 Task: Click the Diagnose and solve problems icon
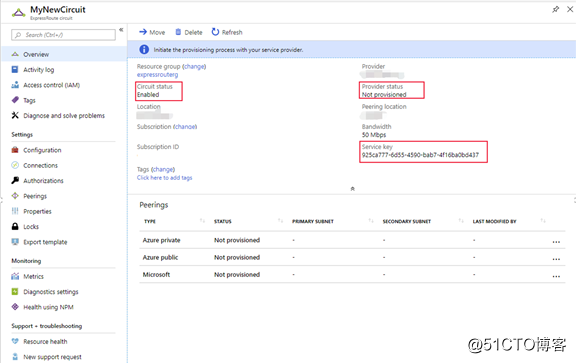[x=15, y=115]
